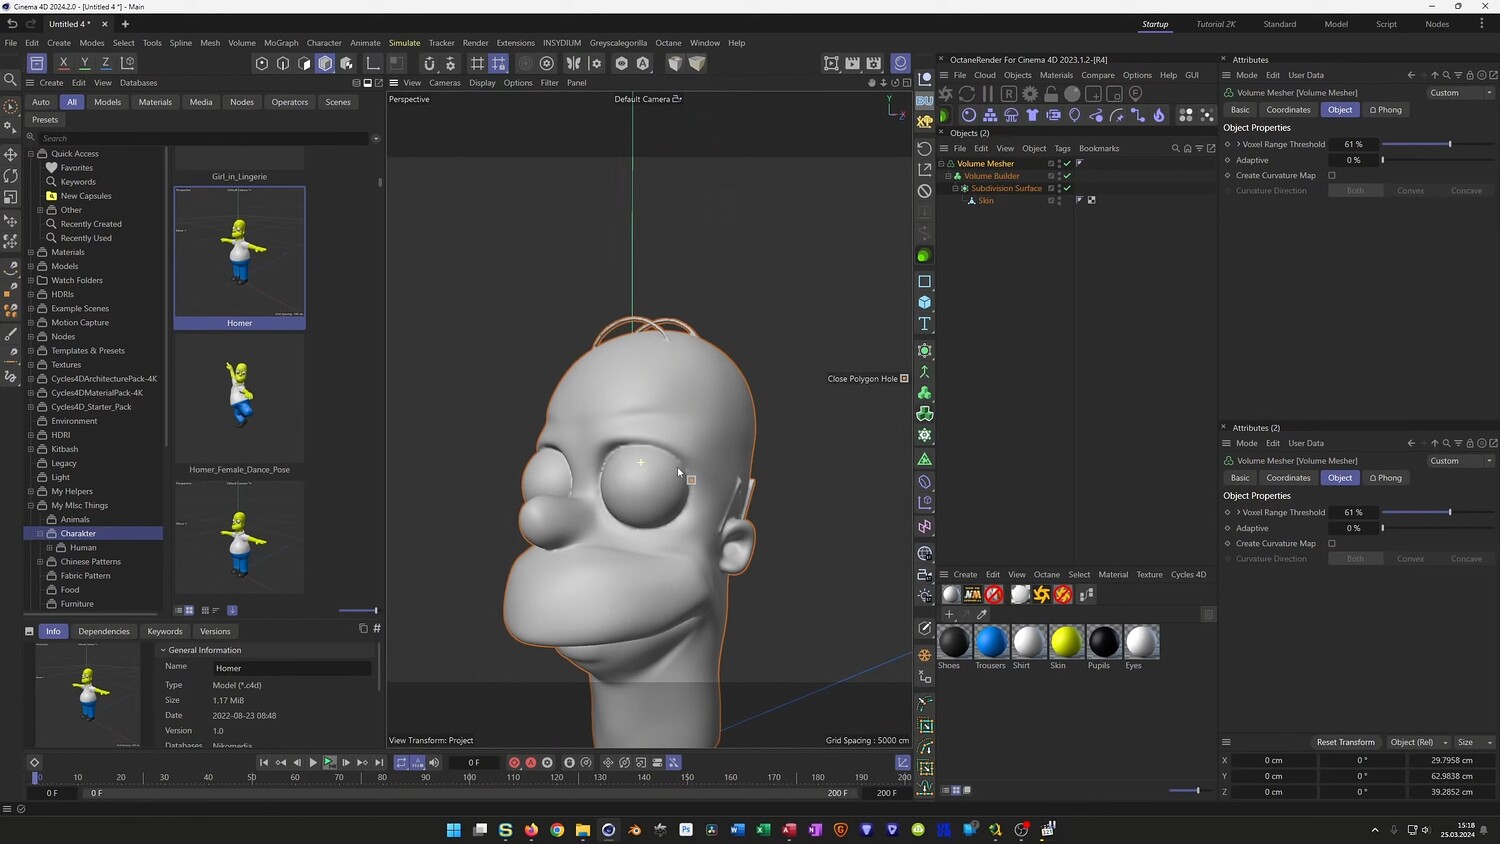Expand the Charakter folder in asset tree
The image size is (1500, 844).
(x=40, y=533)
